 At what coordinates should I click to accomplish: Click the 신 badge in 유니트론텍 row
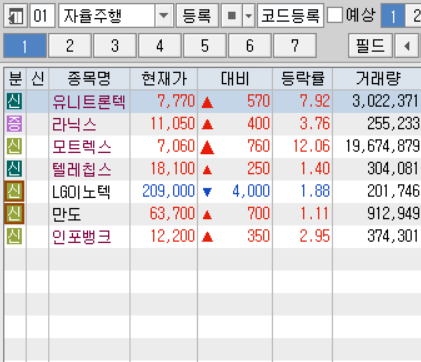tap(14, 101)
